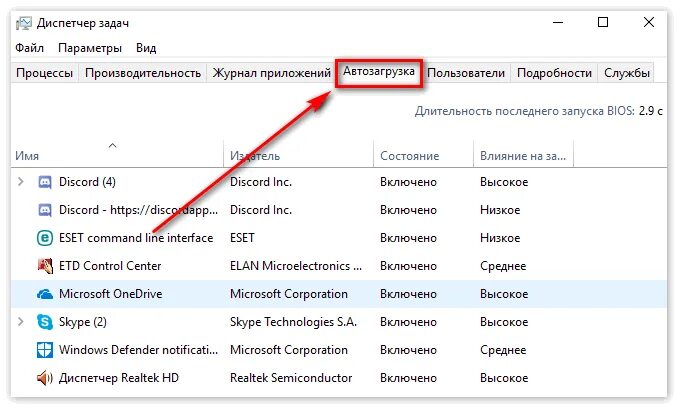Image resolution: width=678 pixels, height=408 pixels.
Task: Click the ESET publisher cell
Action: click(x=242, y=238)
